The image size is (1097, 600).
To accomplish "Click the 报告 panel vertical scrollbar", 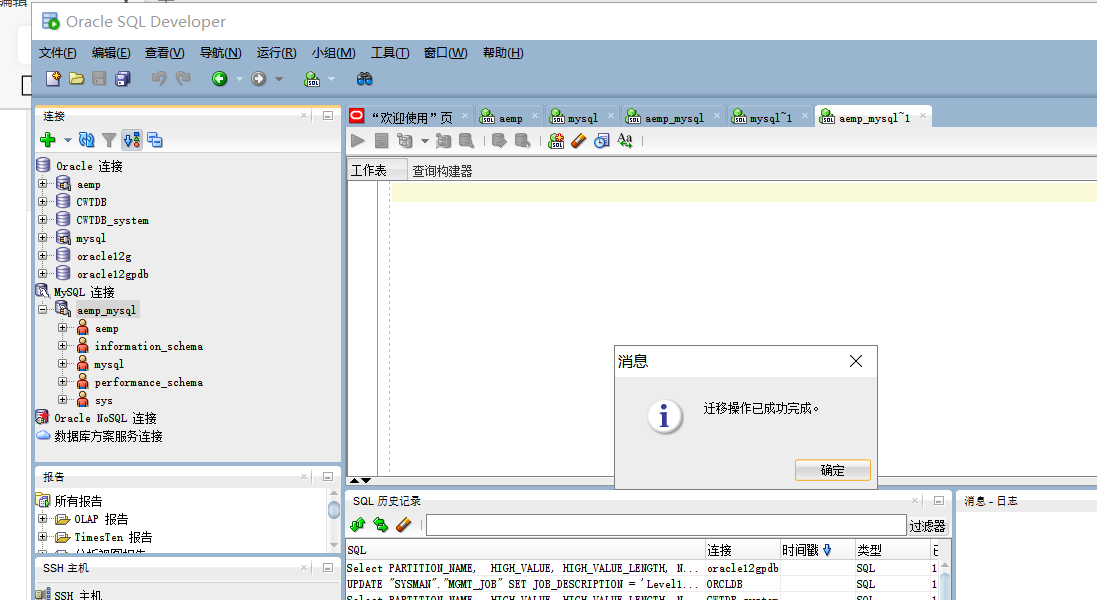I will coord(334,519).
